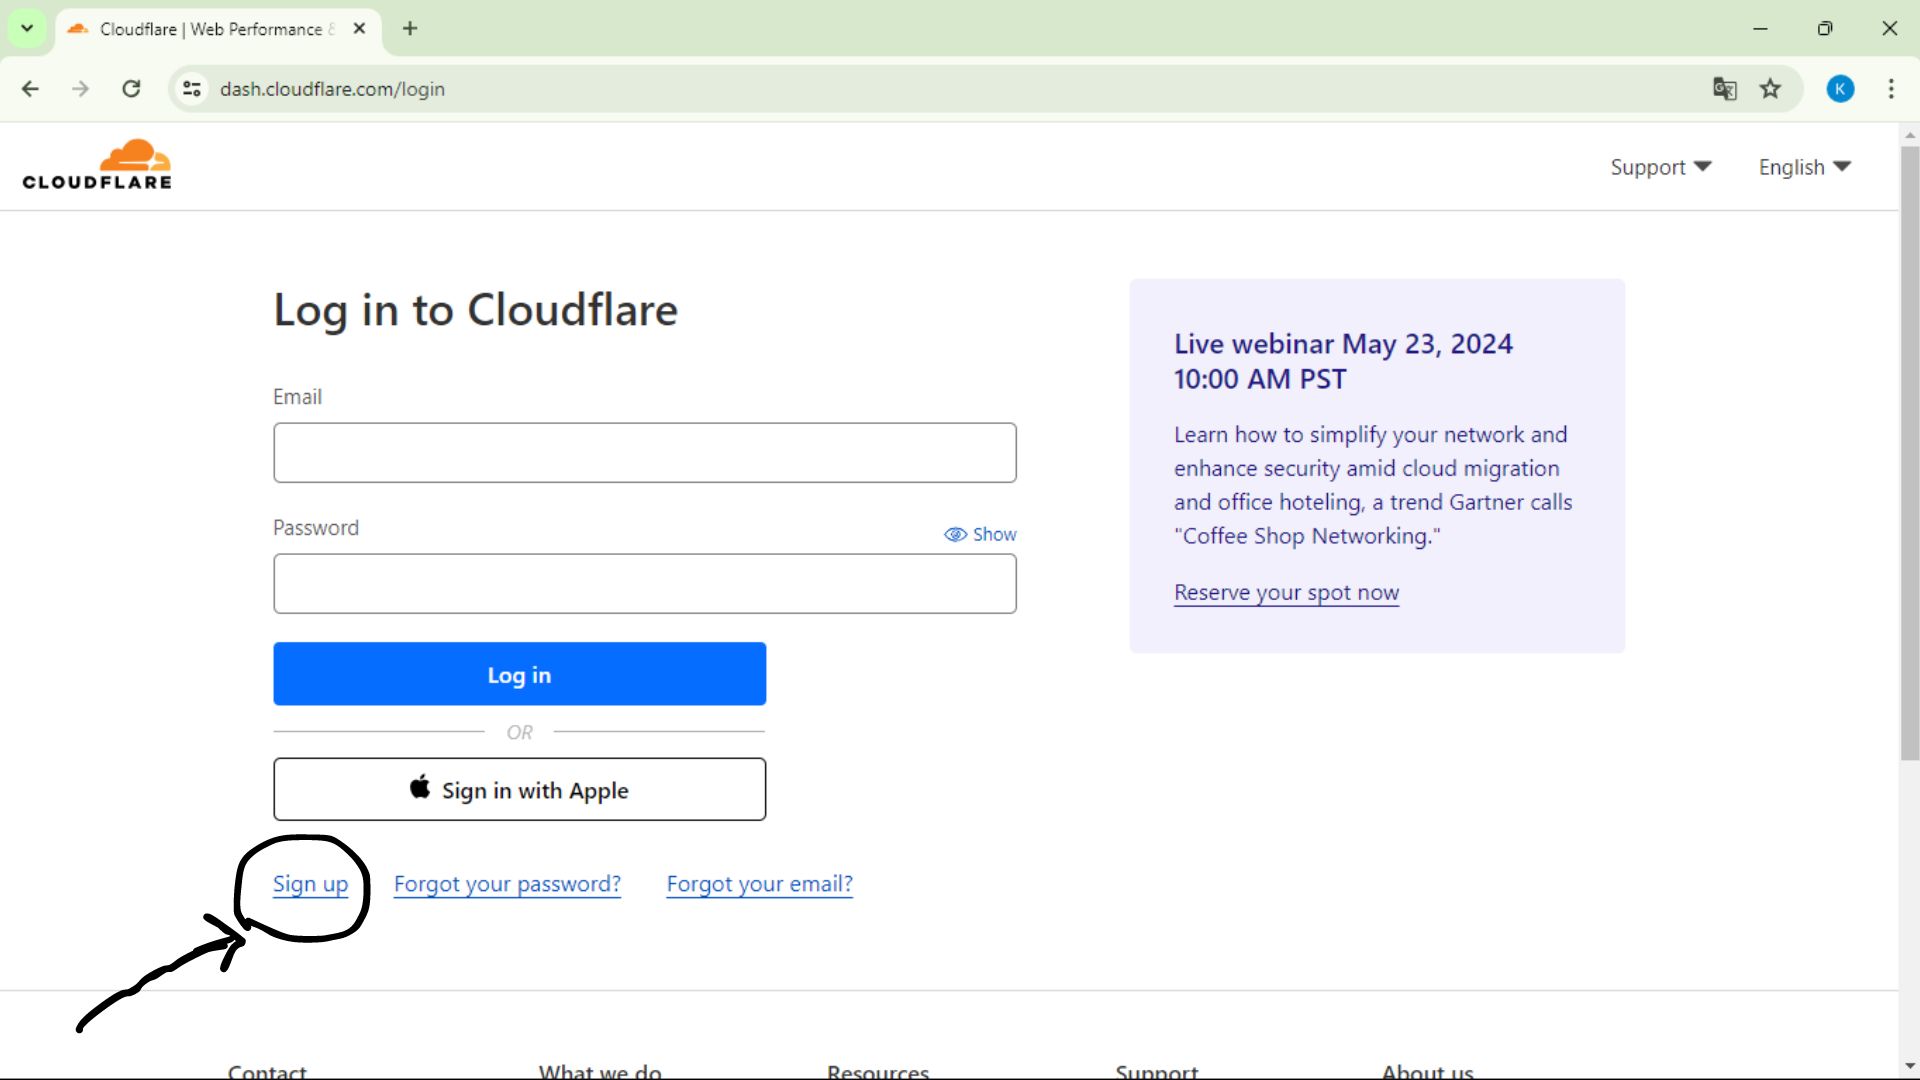Click the address bar URL
Viewport: 1920px width, 1080px height.
pyautogui.click(x=332, y=89)
